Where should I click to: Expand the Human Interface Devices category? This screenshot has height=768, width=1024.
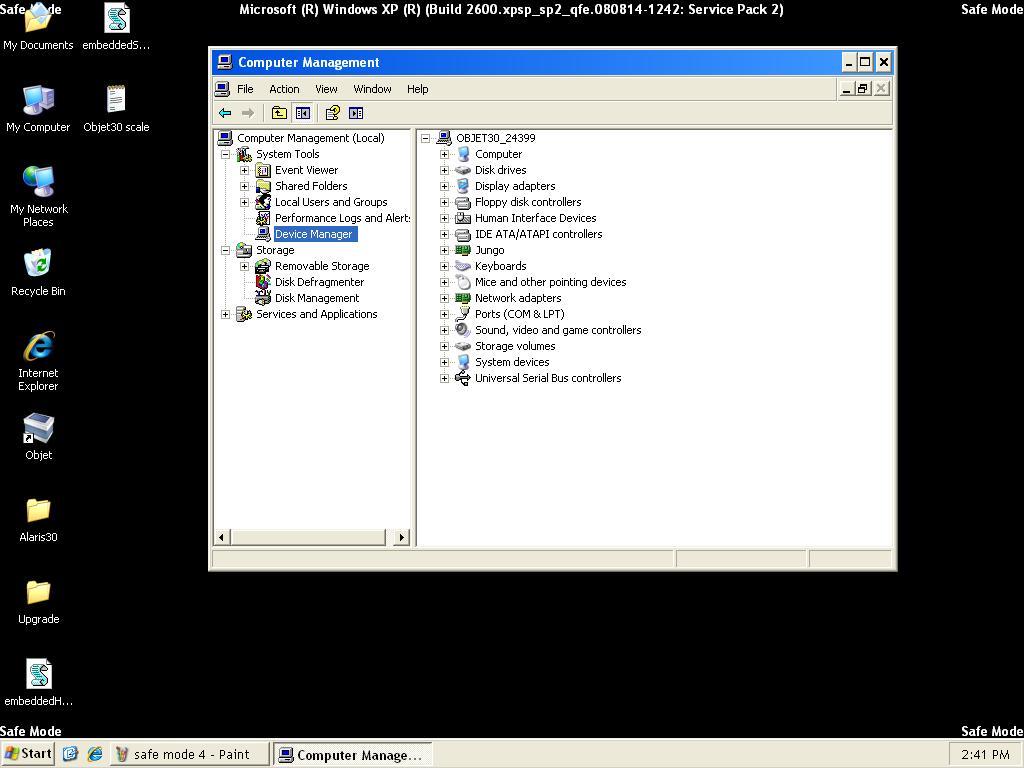[445, 218]
